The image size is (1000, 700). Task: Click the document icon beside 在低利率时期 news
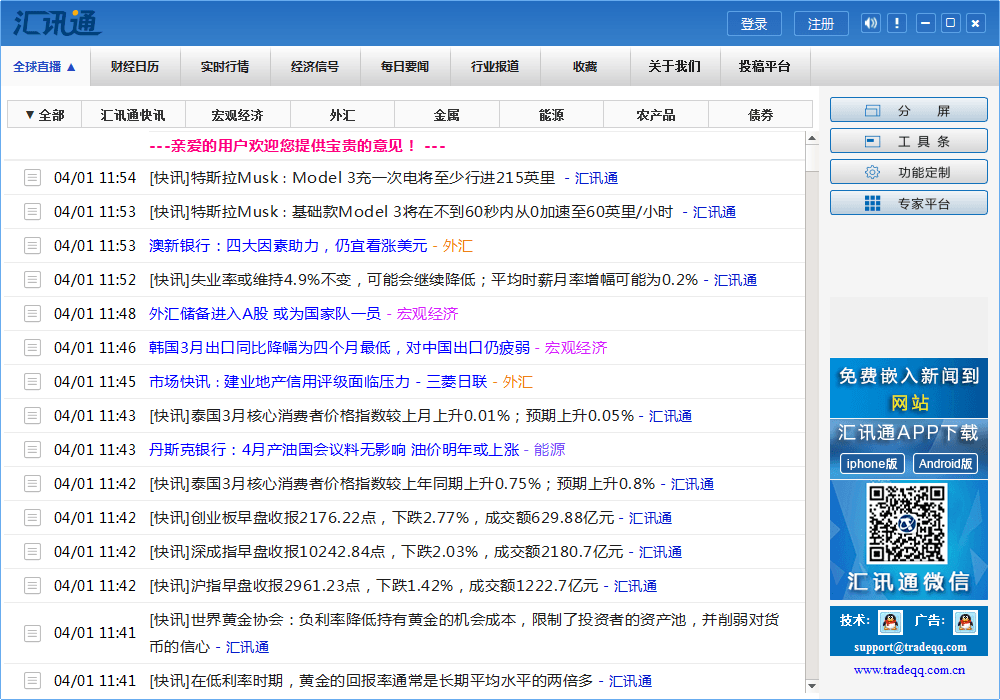[x=33, y=680]
